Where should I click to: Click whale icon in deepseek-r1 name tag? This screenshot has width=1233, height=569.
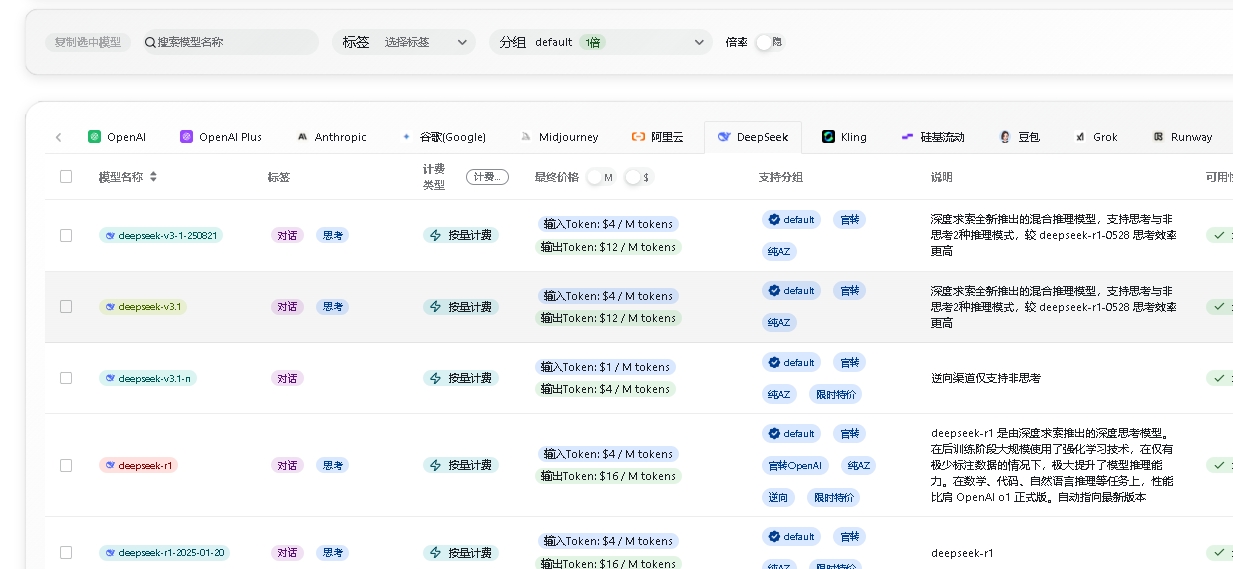coord(110,465)
